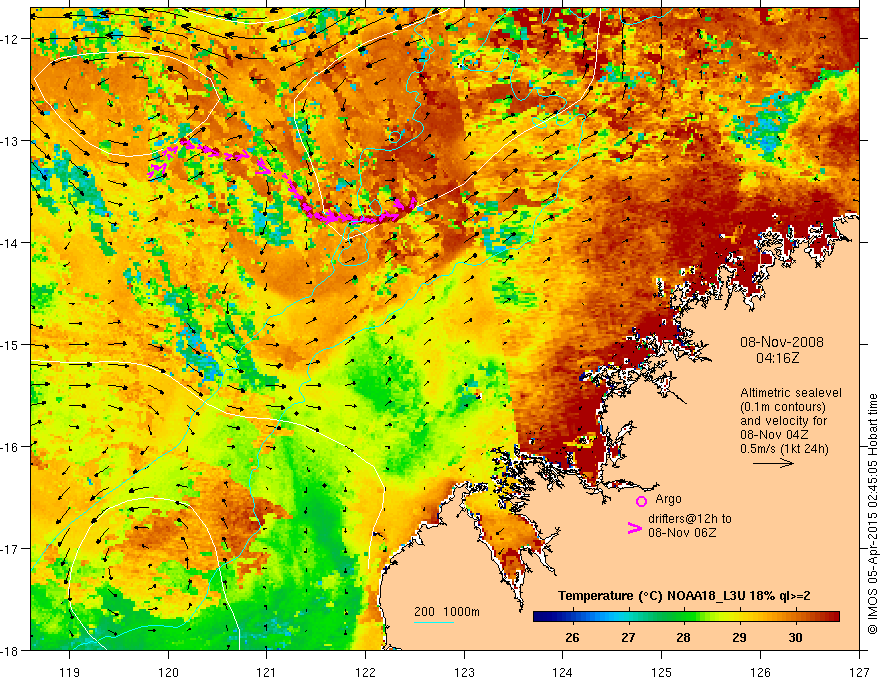The width and height of the screenshot is (880, 680).
Task: Click longitude label 120 on bottom axis
Action: (x=168, y=672)
